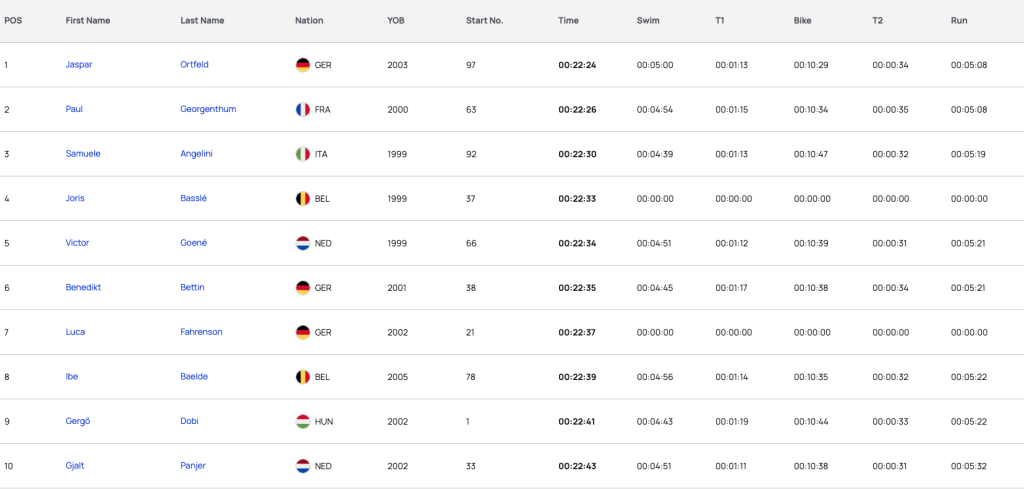Click the Hungarian flag icon for Dobi

[x=302, y=421]
